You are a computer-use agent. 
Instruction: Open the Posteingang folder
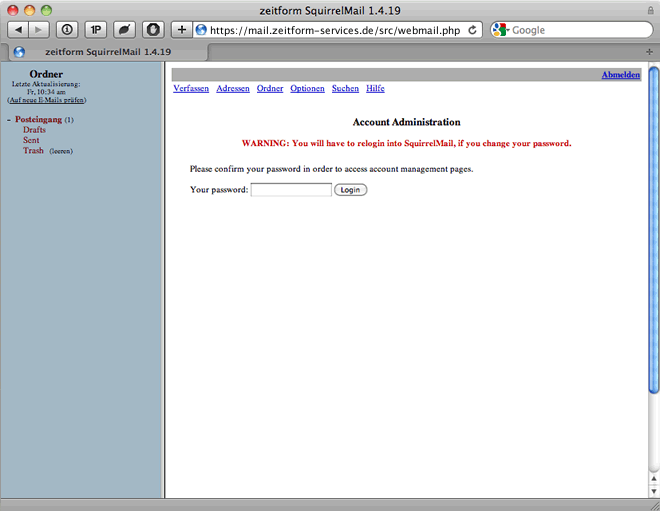(38, 120)
